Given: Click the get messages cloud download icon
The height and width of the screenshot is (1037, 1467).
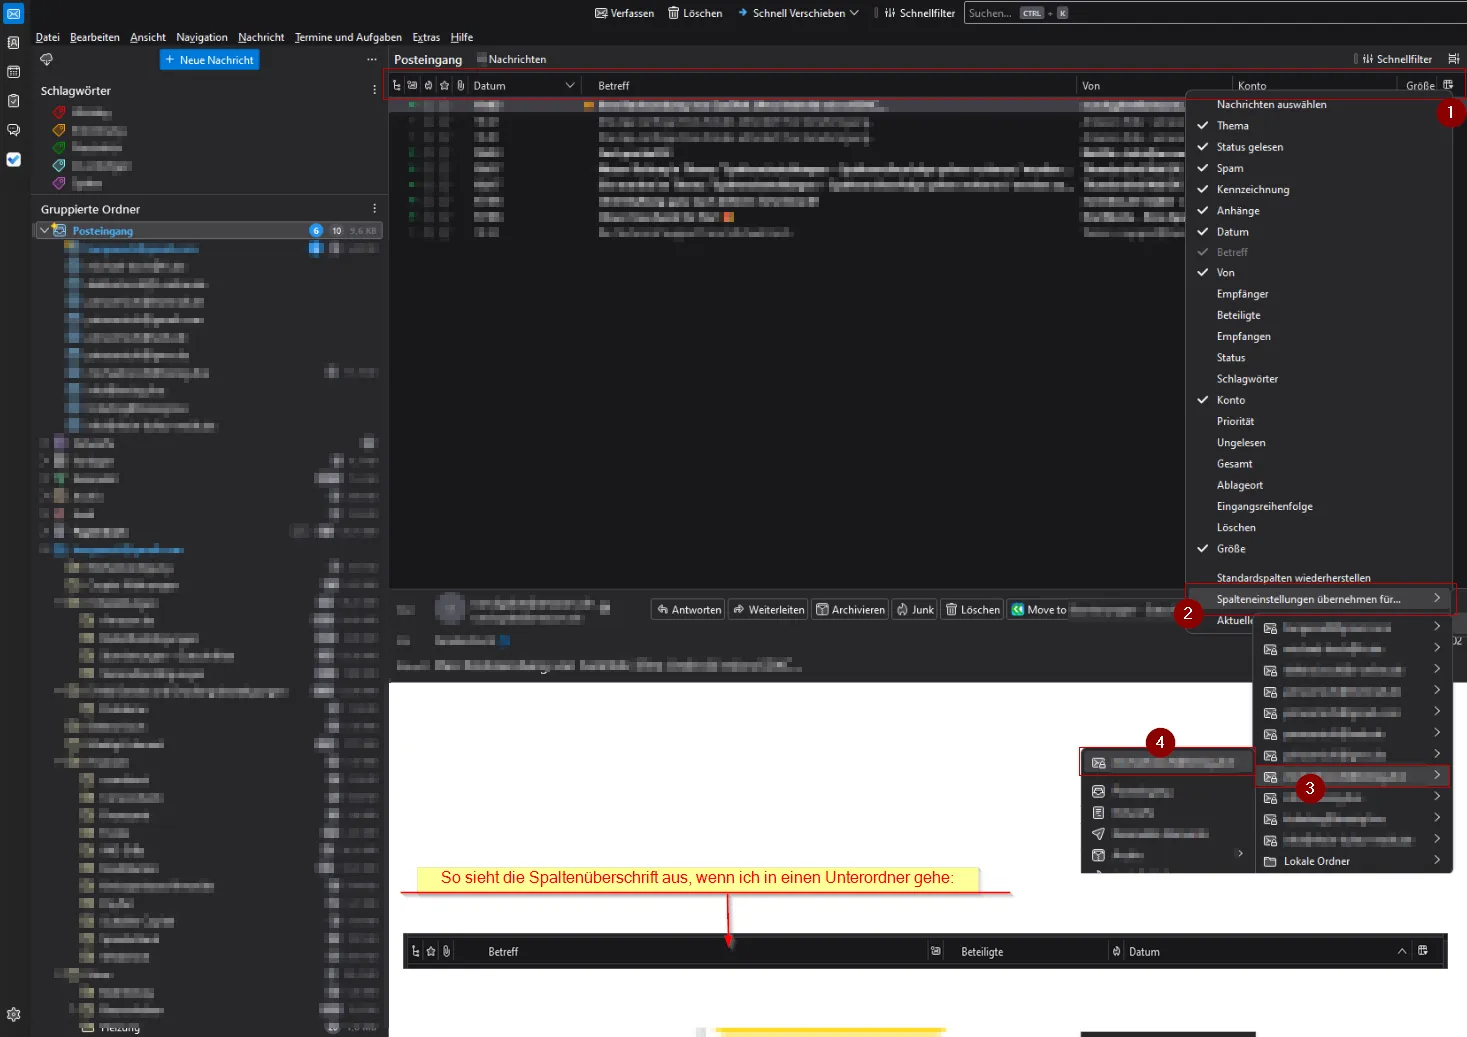Looking at the screenshot, I should pos(46,60).
